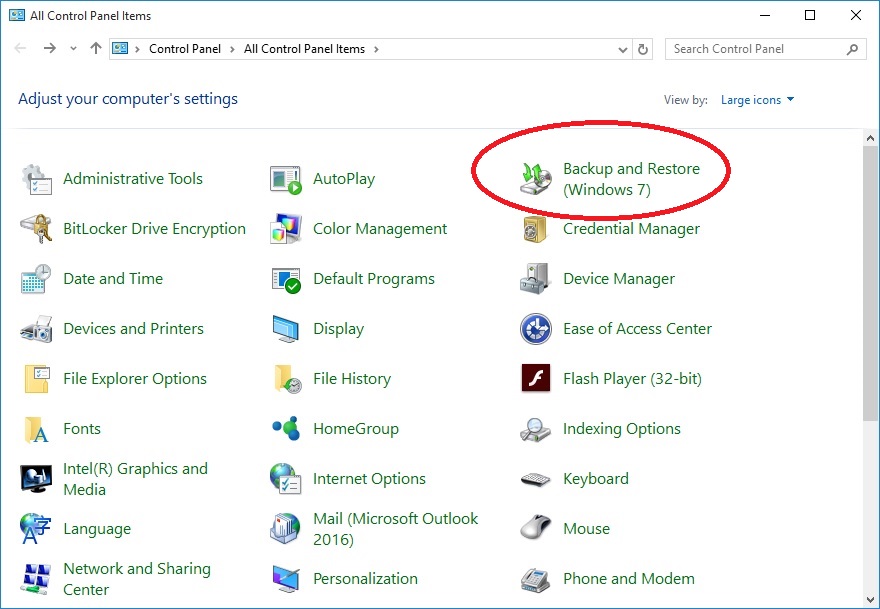Expand chevron after 'All Control Panel Items'
Image resolution: width=880 pixels, height=609 pixels.
[376, 49]
